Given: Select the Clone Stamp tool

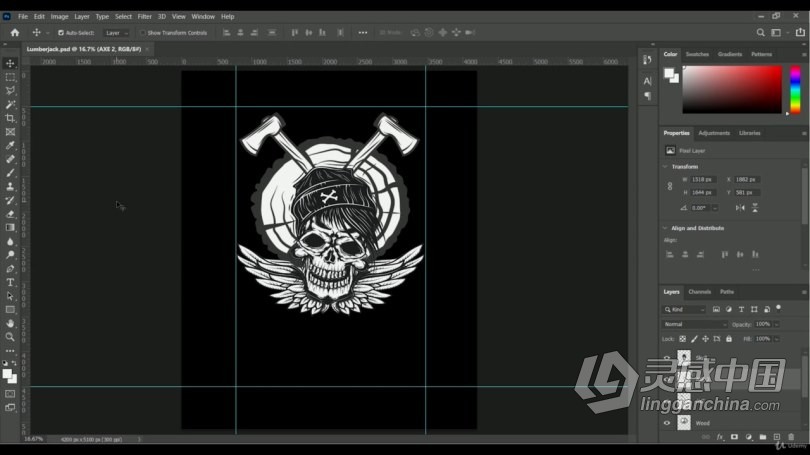Looking at the screenshot, I should [10, 186].
